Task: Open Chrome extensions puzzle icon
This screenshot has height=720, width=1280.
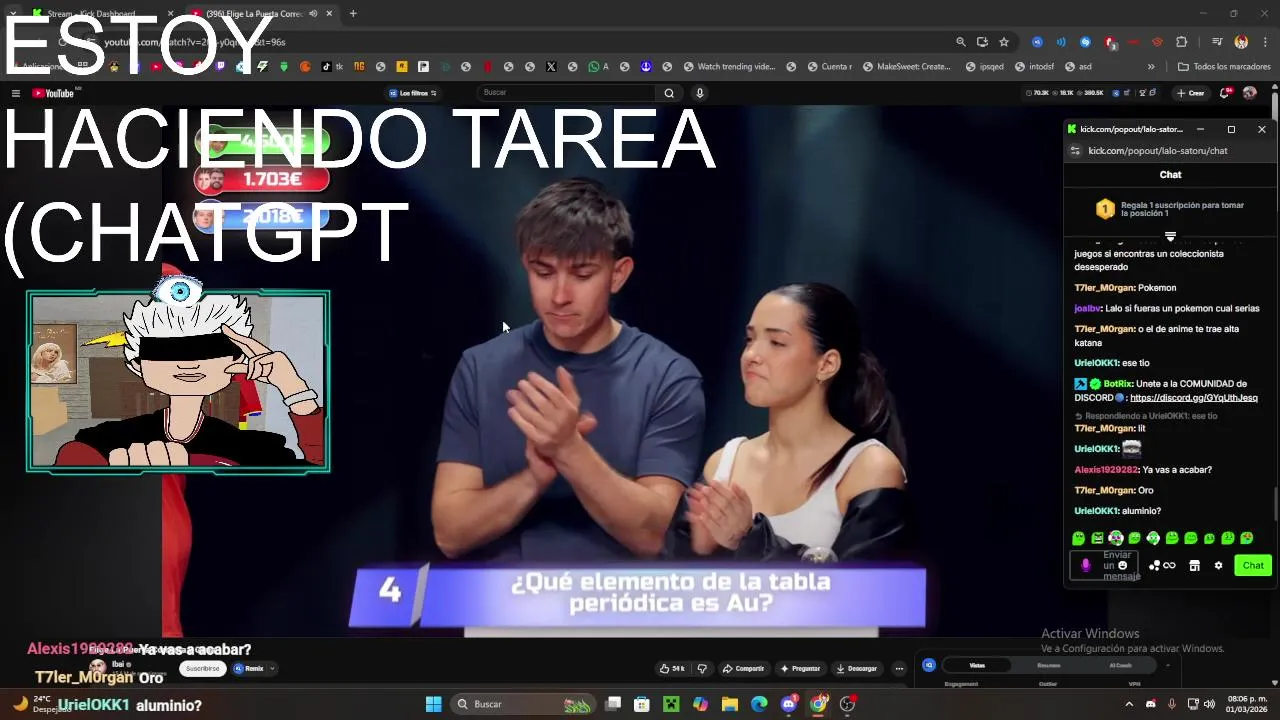Action: [x=1182, y=42]
